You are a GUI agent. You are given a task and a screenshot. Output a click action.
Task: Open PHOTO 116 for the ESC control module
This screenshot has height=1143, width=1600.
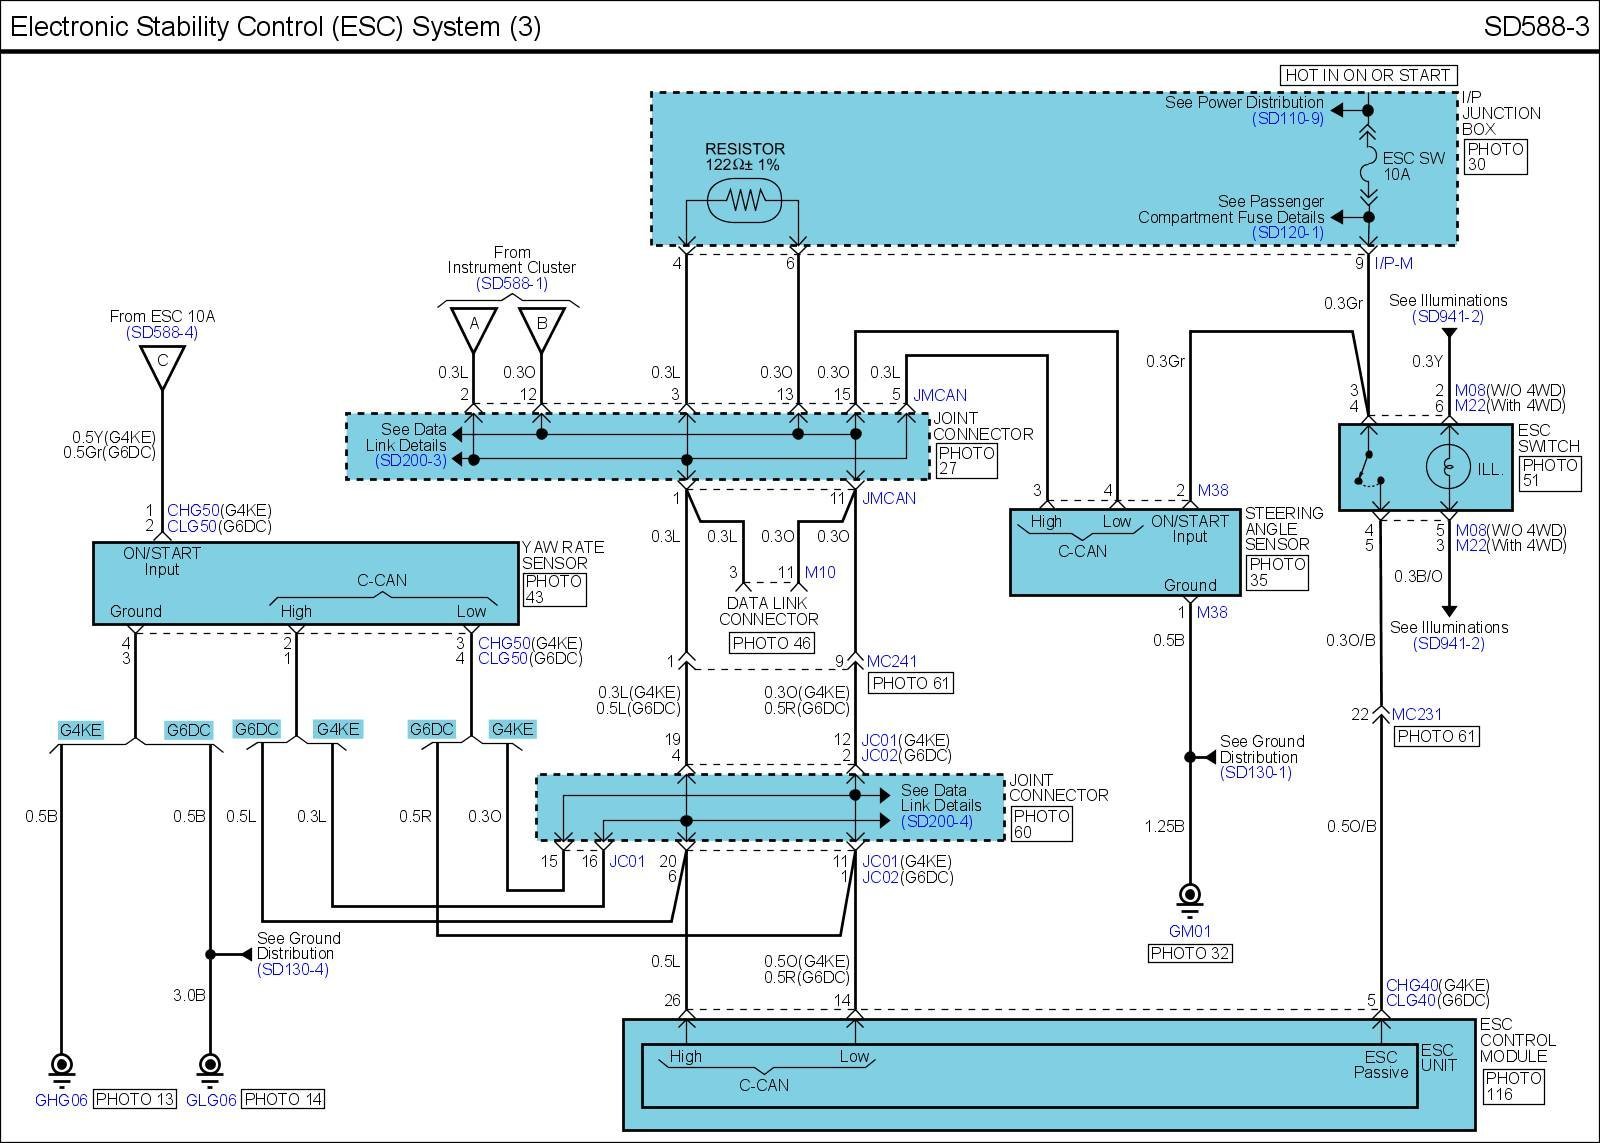tap(1512, 1086)
